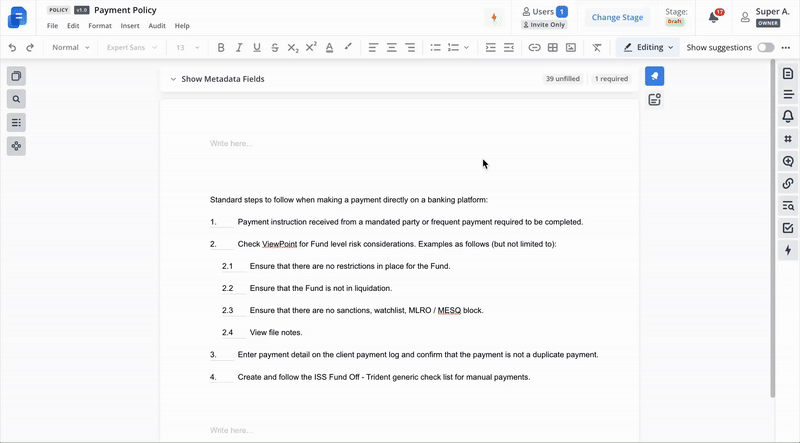Open the Normal paragraph style dropdown
Viewport: 800px width, 443px height.
[70, 47]
